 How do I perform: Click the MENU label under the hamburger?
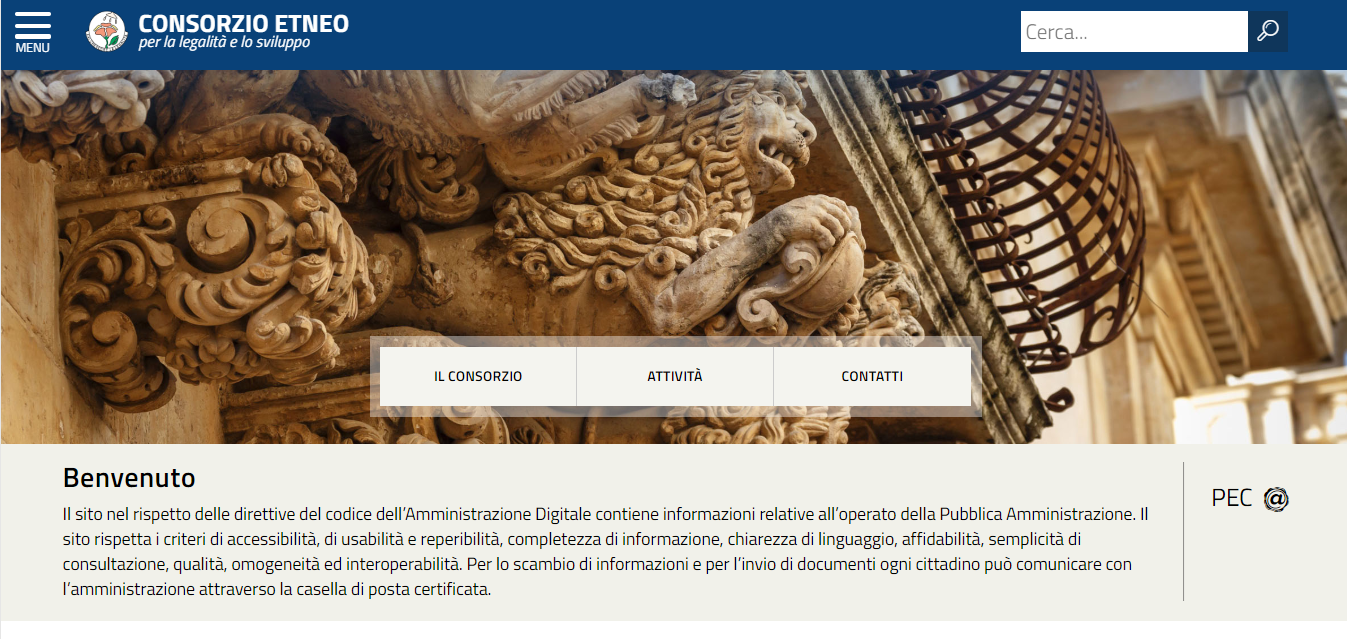pyautogui.click(x=33, y=48)
